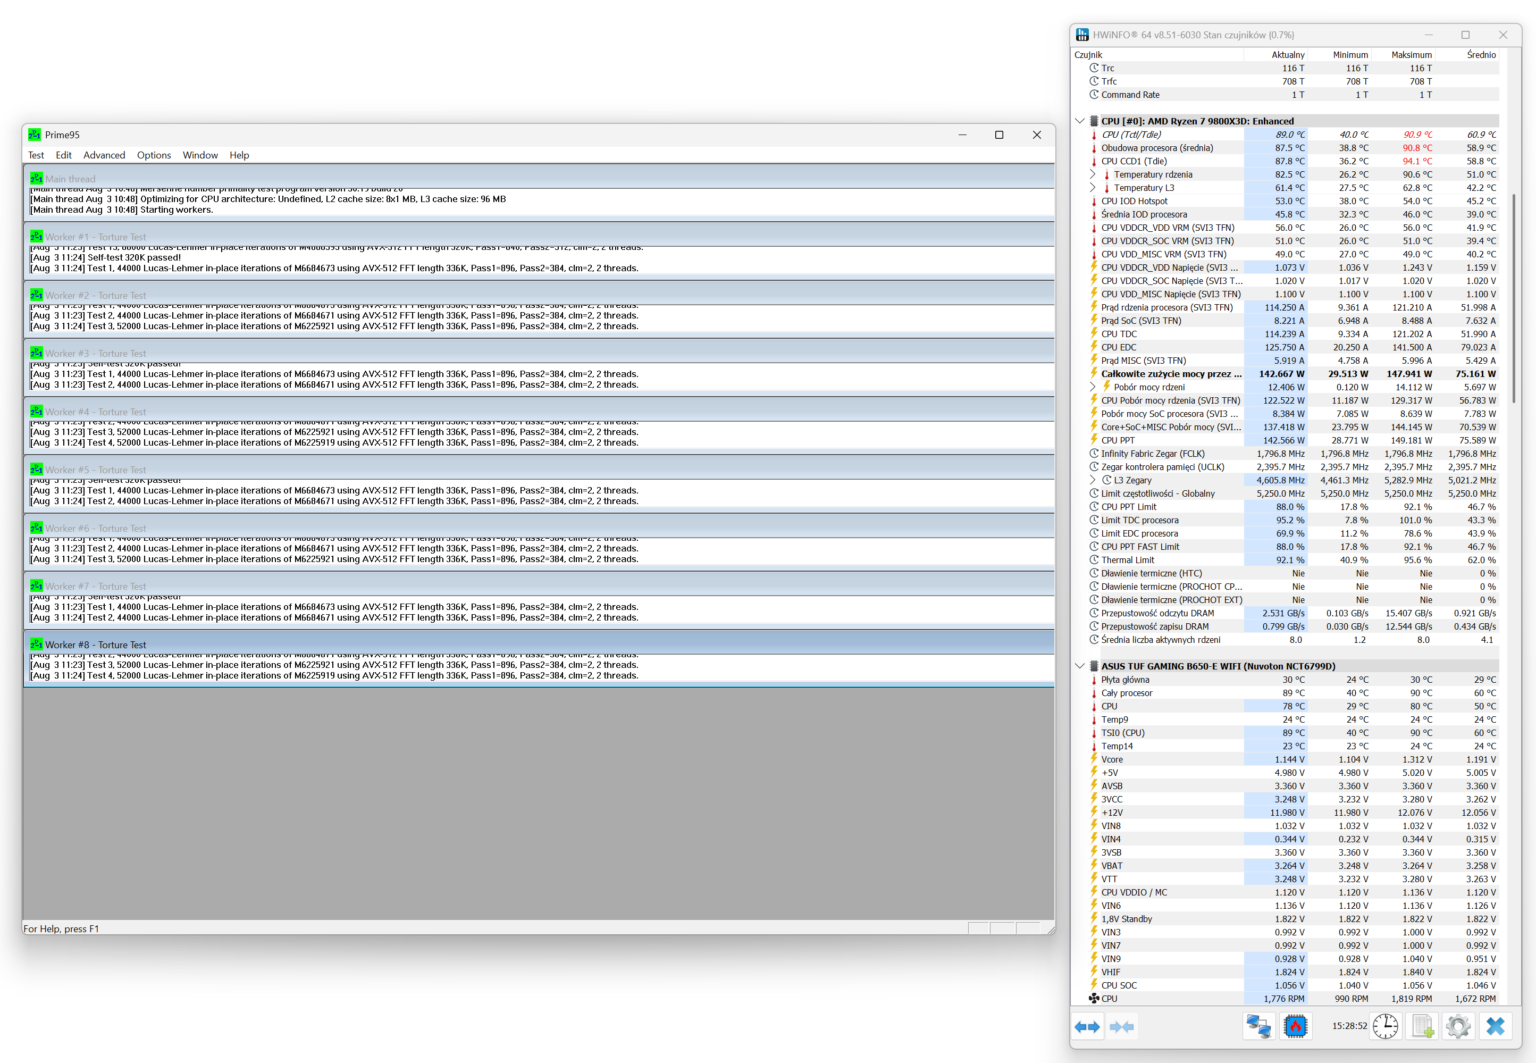Start logging with the sheet plus icon

[1423, 1026]
